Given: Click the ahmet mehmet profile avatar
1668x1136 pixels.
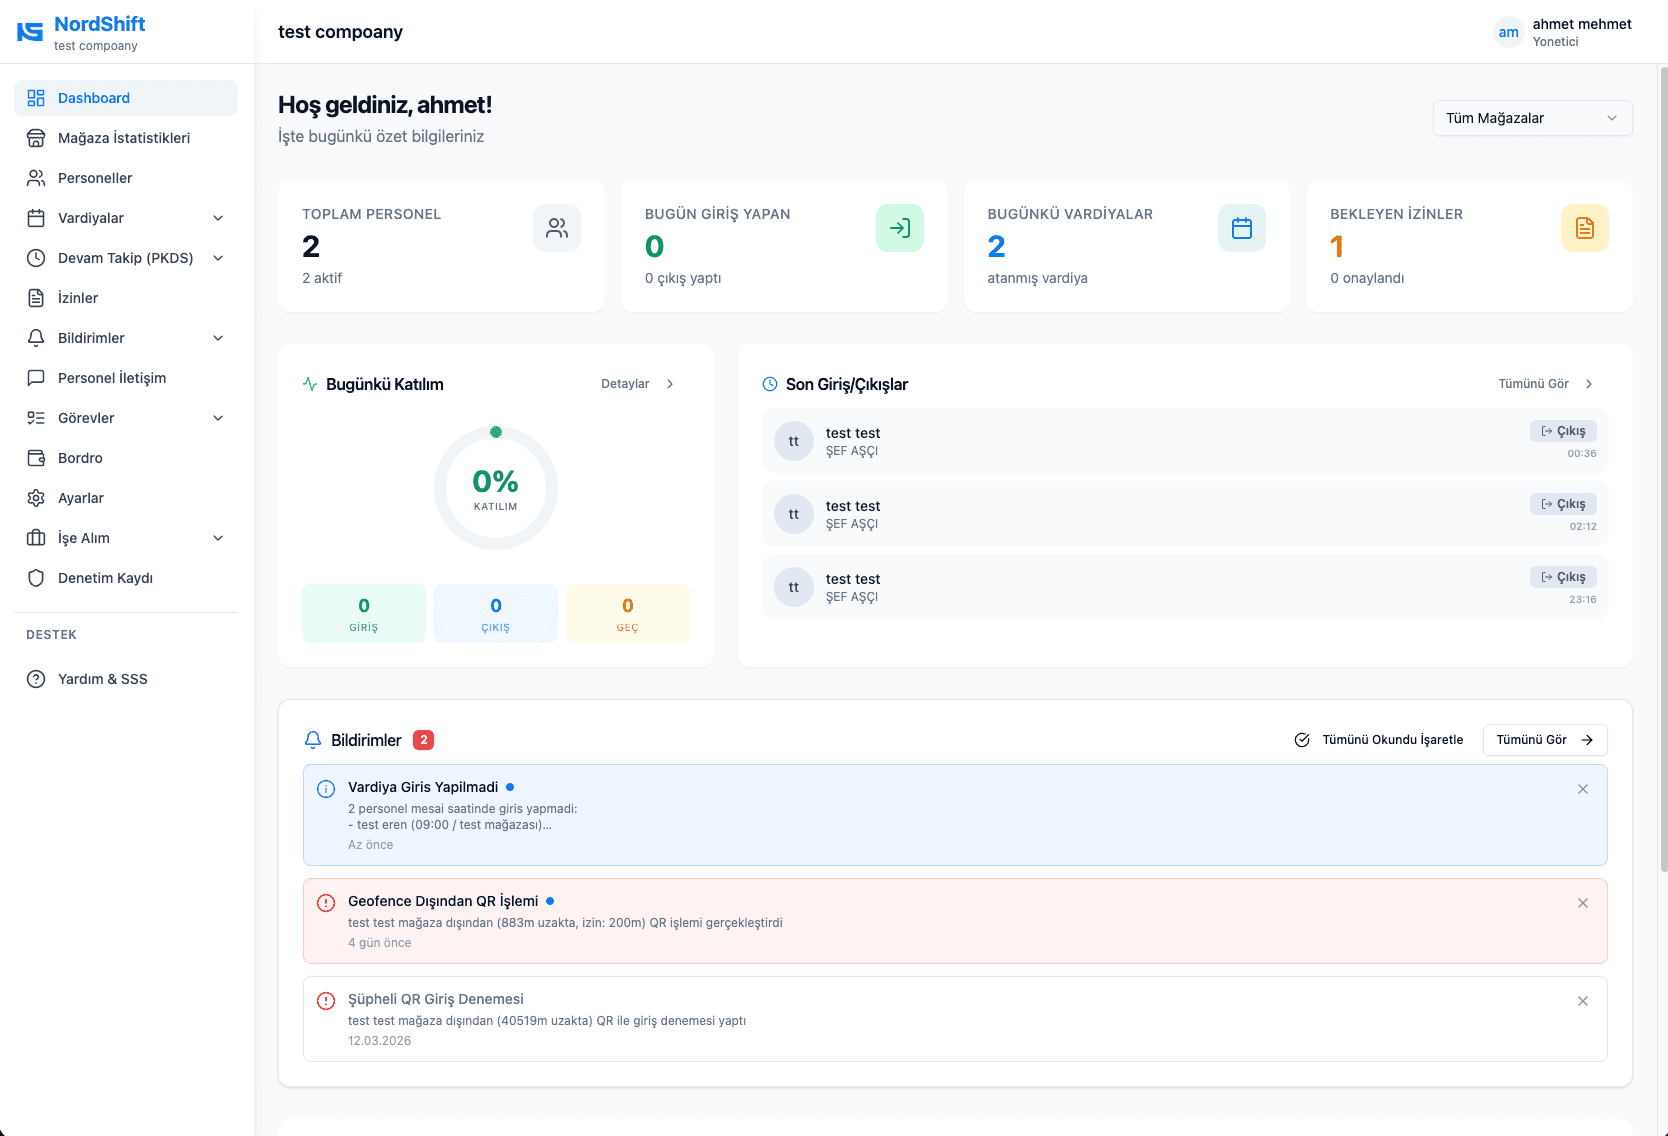Looking at the screenshot, I should [1508, 32].
